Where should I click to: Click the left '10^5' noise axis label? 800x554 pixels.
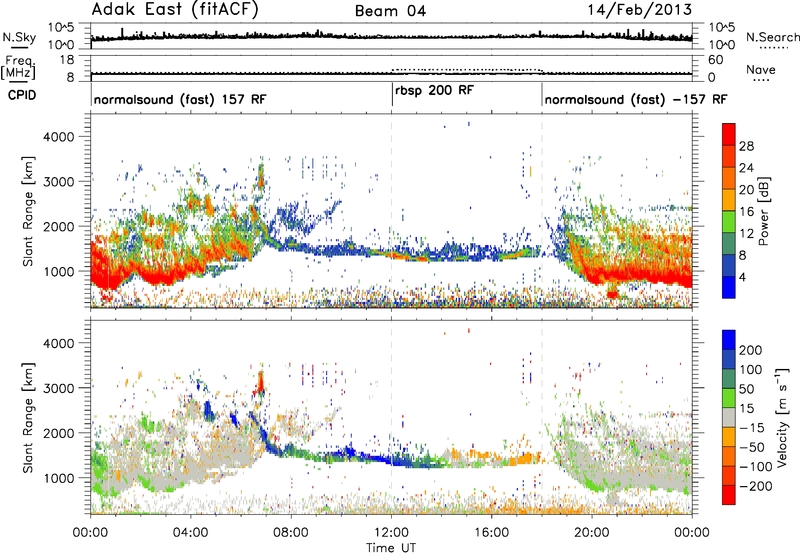(61, 28)
